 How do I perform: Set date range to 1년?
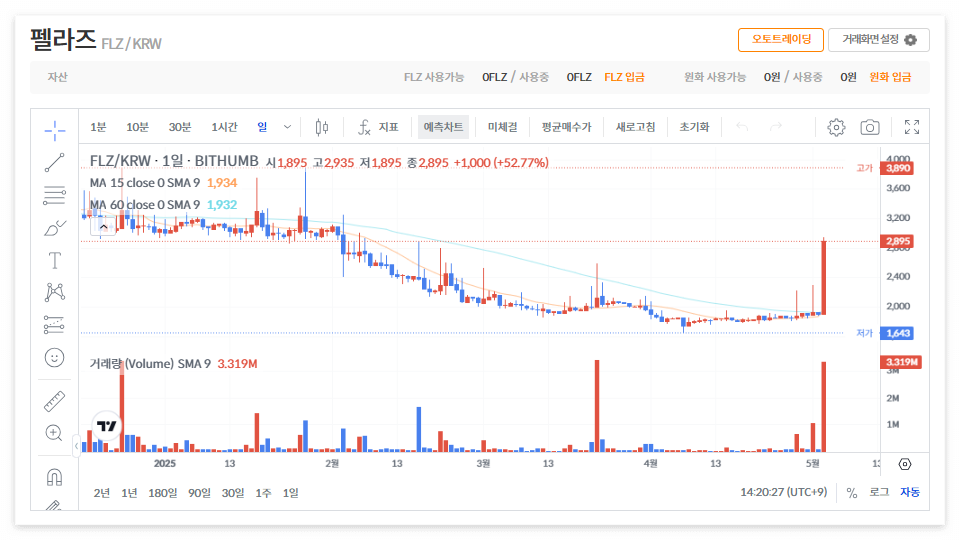[x=129, y=493]
